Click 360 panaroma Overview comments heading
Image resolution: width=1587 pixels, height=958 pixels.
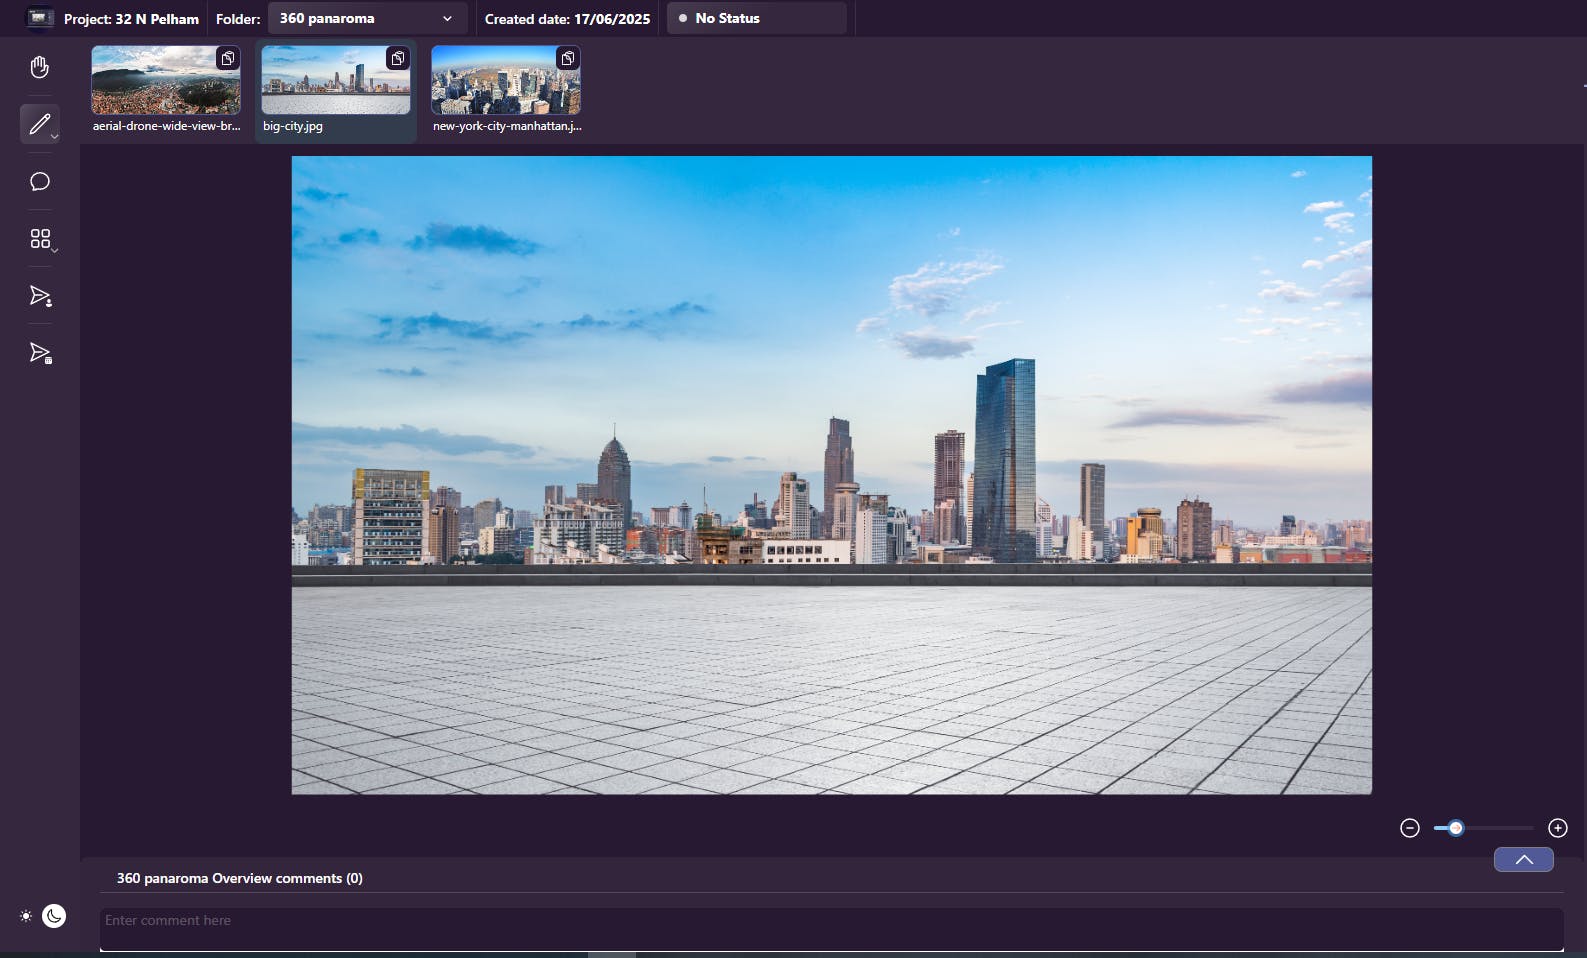[240, 878]
